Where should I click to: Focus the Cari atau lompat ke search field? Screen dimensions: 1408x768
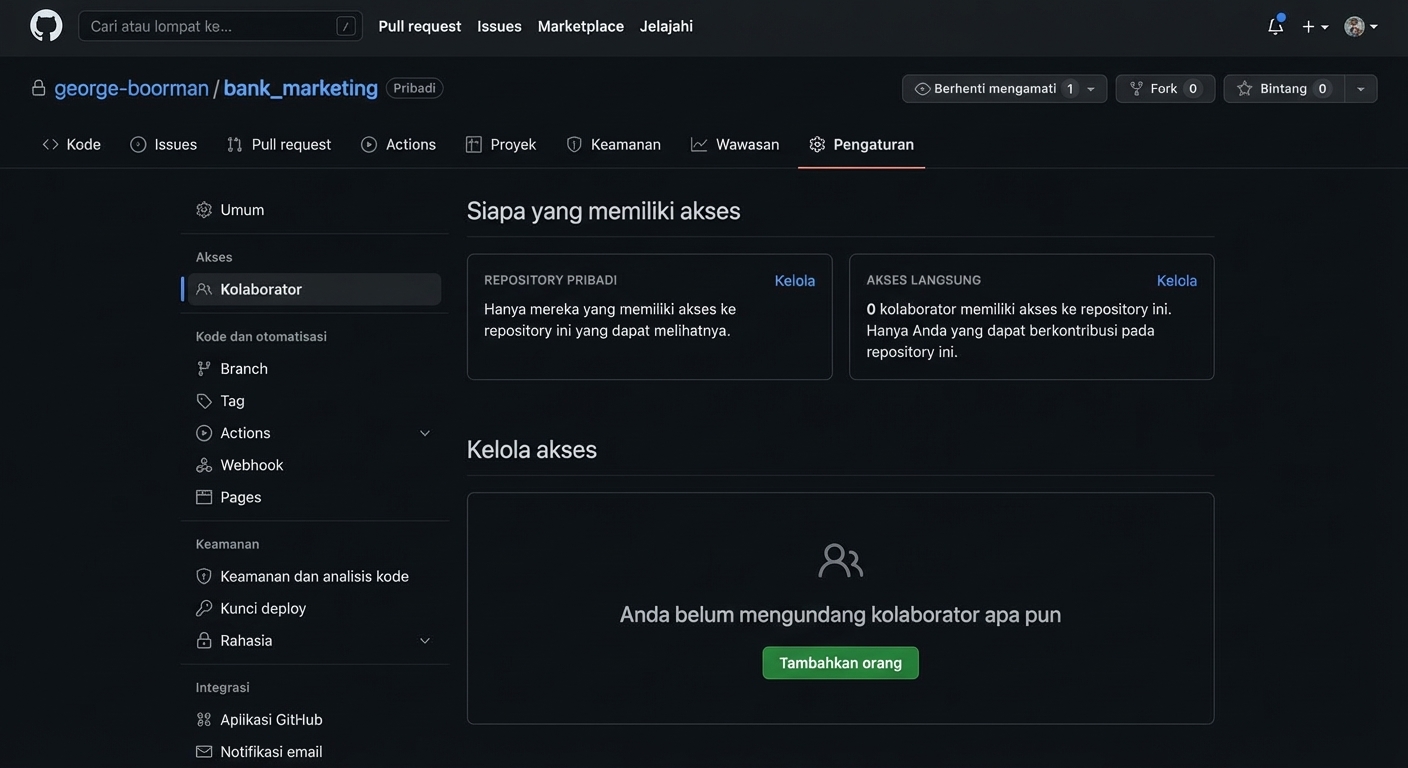click(x=220, y=26)
